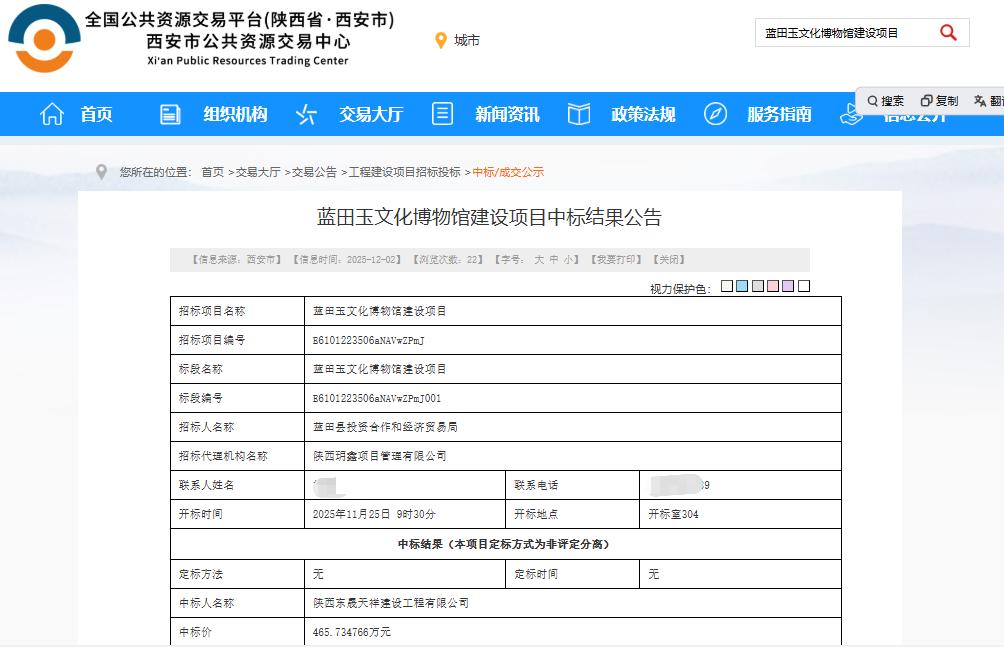Click the 城市 location pin icon
Screen dimensions: 1004x647
[x=438, y=41]
